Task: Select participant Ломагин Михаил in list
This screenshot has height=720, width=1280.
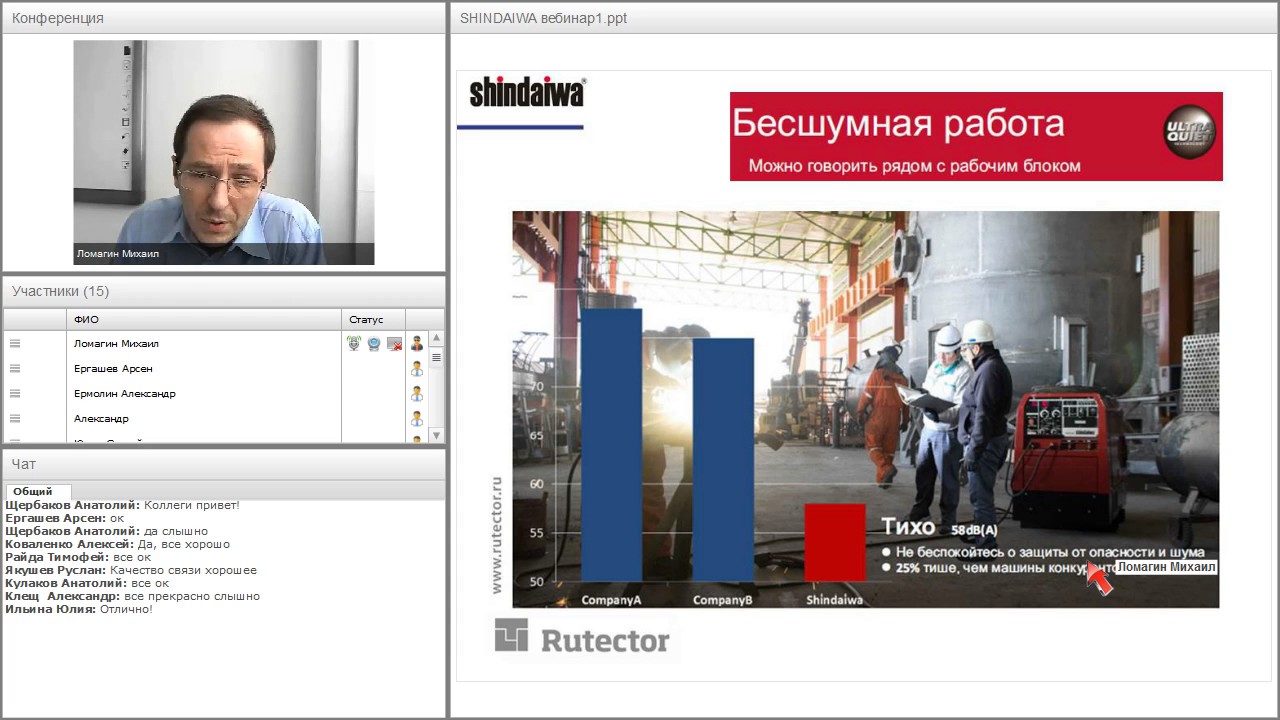Action: coord(116,343)
